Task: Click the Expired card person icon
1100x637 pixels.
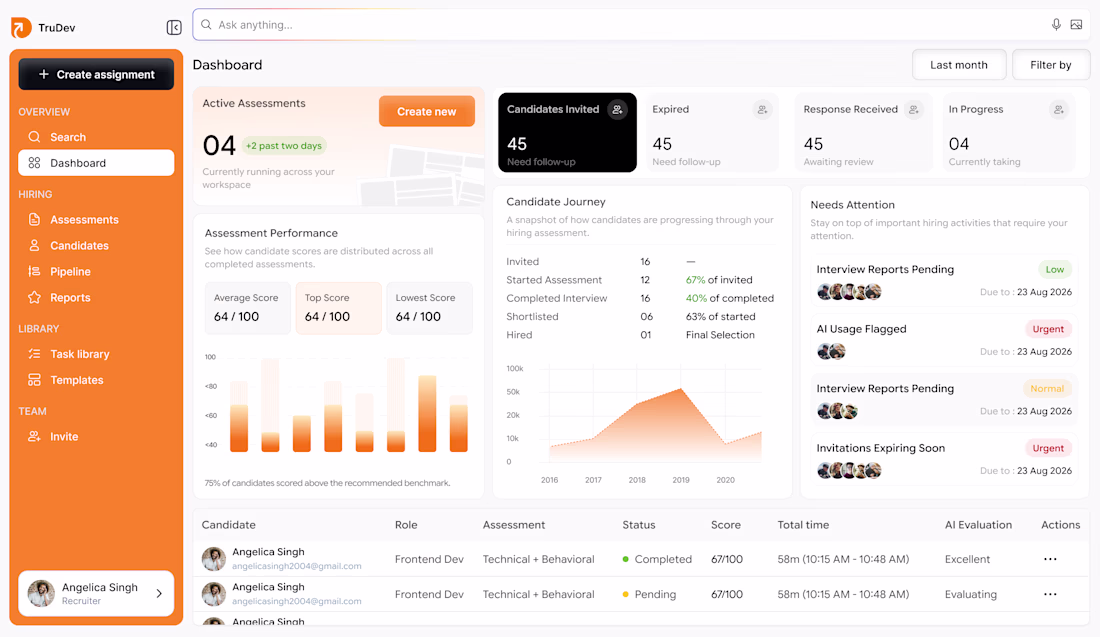Action: [x=763, y=109]
